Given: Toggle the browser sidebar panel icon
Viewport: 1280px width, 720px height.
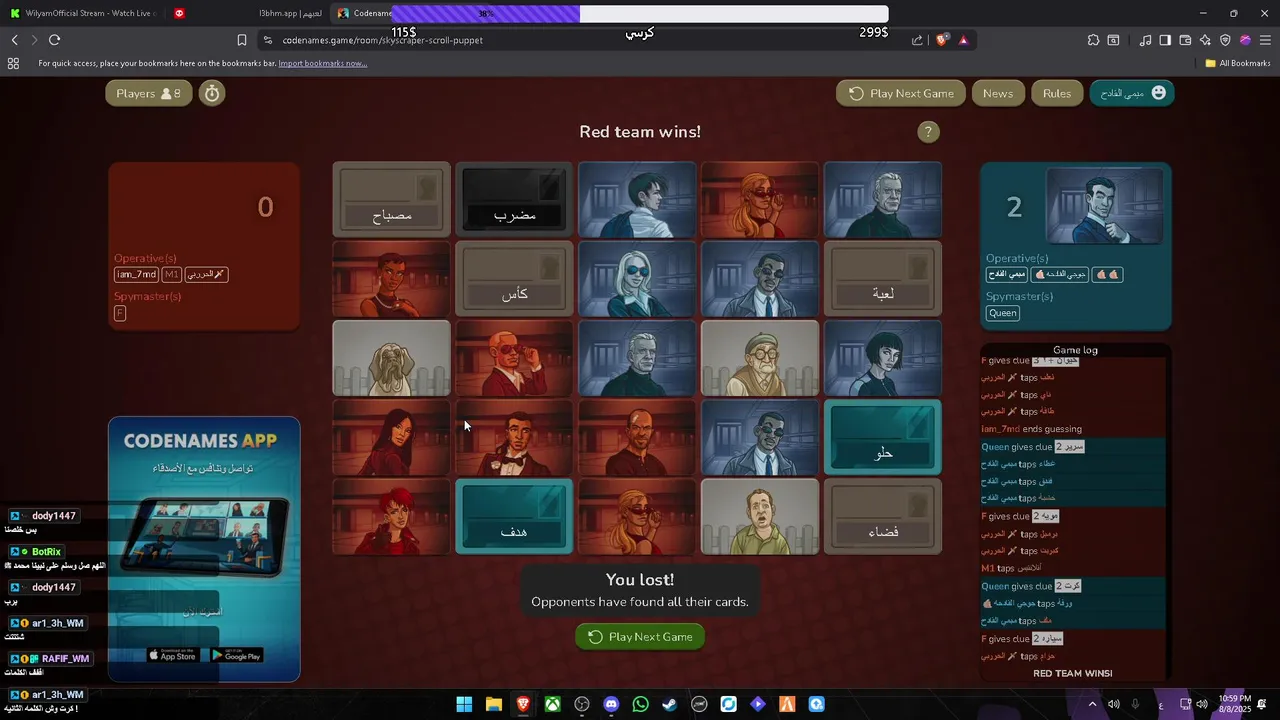Looking at the screenshot, I should (x=1165, y=40).
